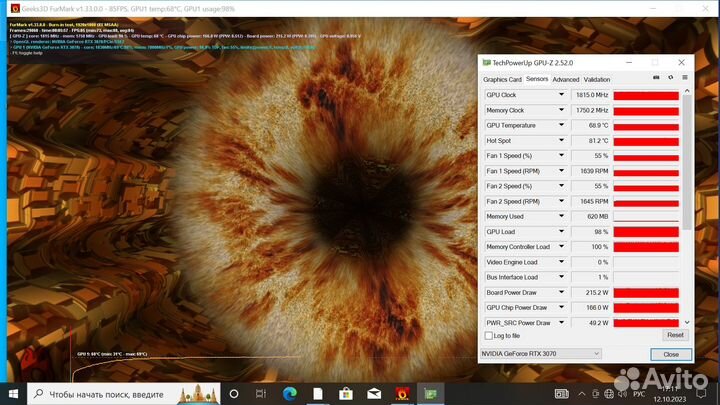
Task: Open Fan 1 Speed (%) dropdown
Action: pyautogui.click(x=561, y=156)
